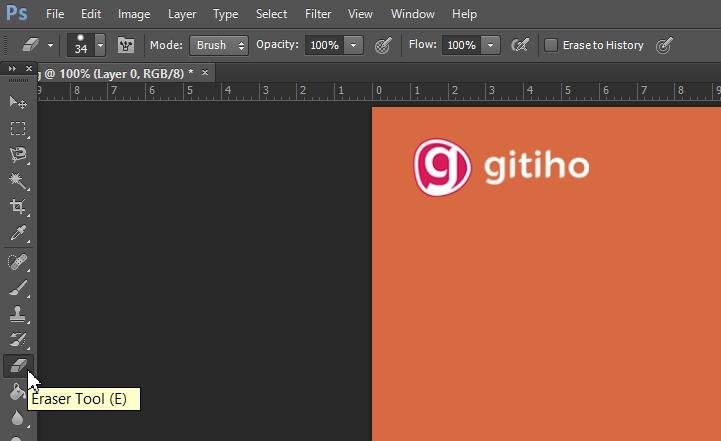
Task: Toggle pressure for size icon
Action: (x=664, y=45)
